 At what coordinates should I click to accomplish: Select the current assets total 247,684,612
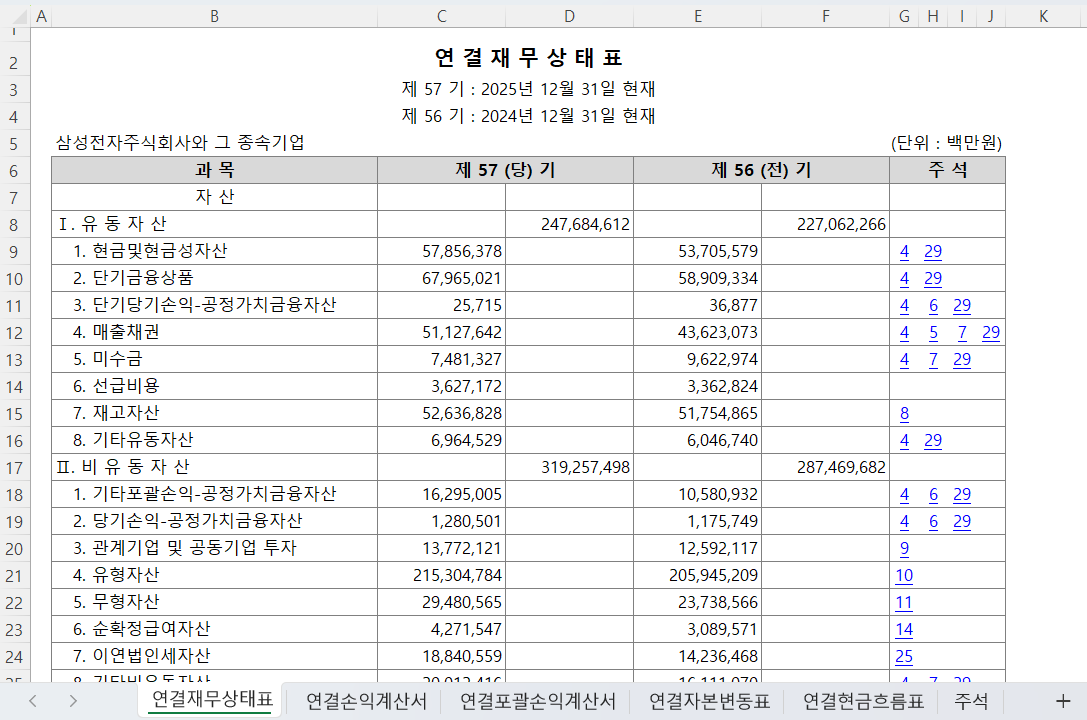[569, 225]
